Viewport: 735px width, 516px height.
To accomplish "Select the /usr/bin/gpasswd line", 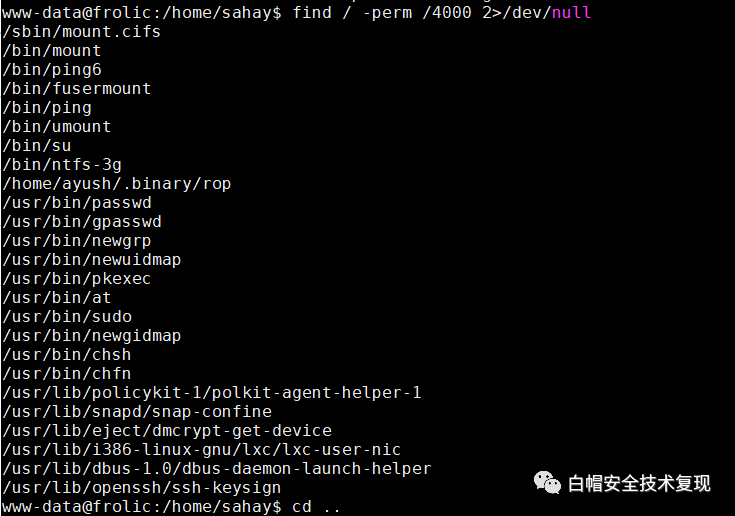I will click(x=82, y=222).
